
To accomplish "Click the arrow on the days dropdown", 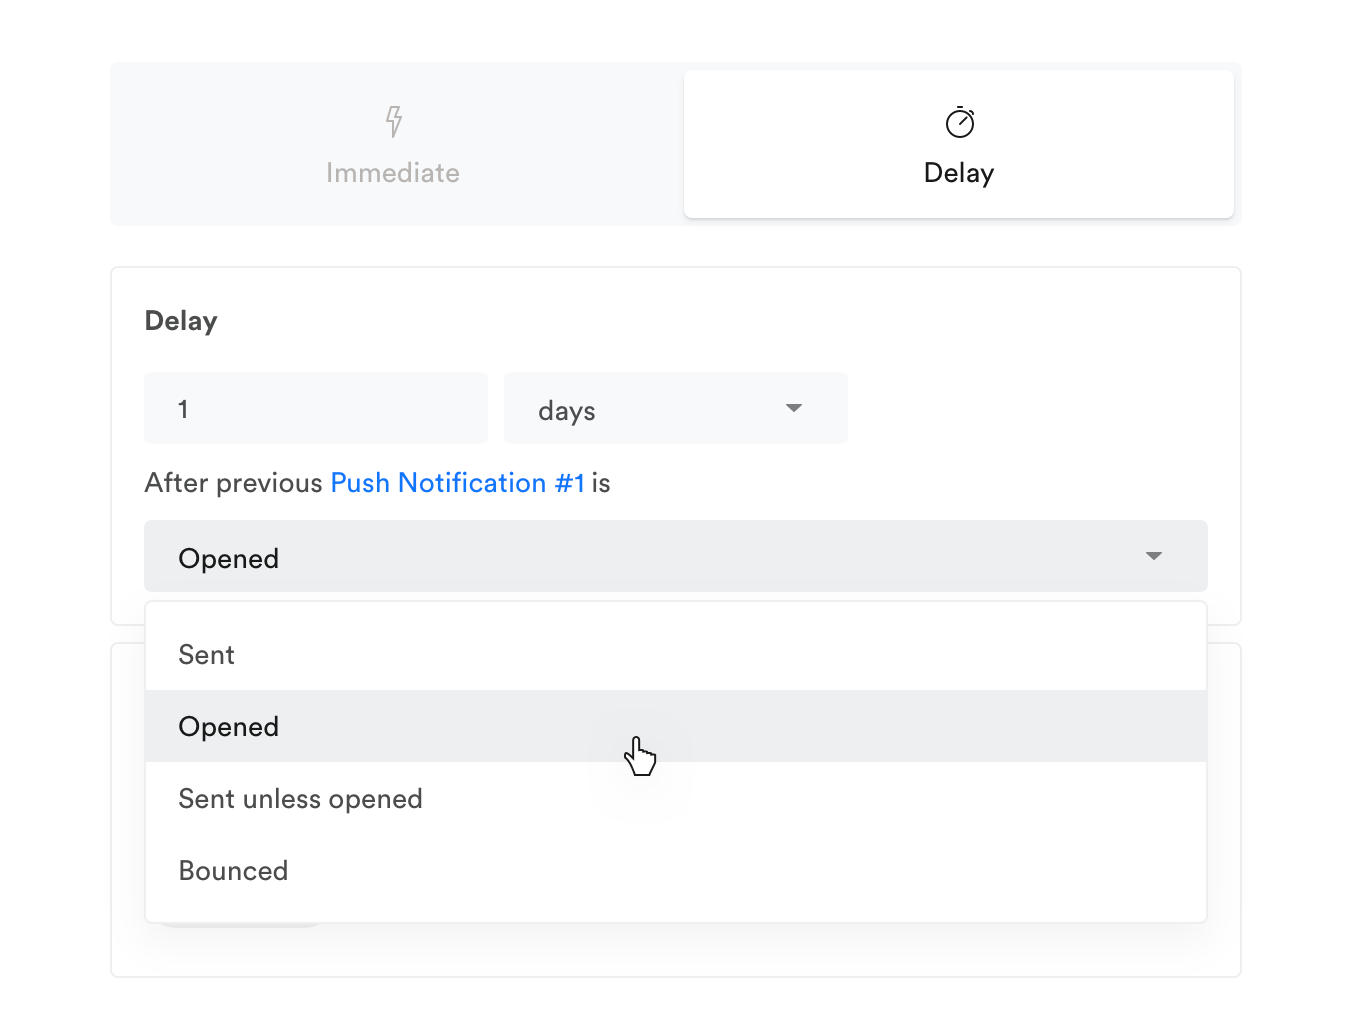I will point(794,408).
